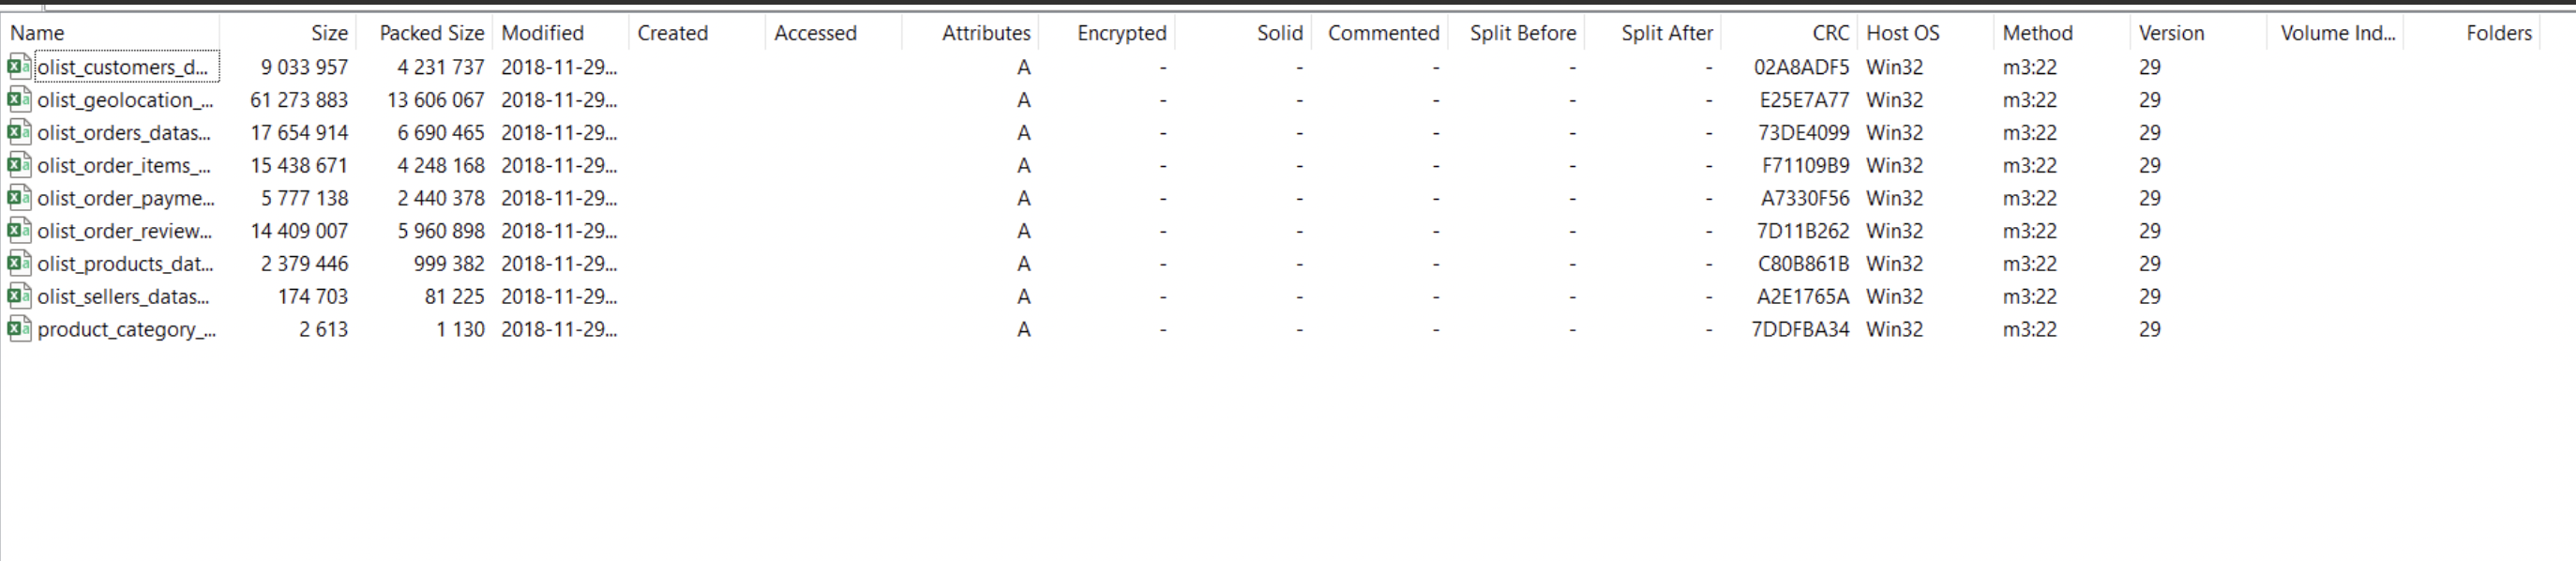The height and width of the screenshot is (561, 2576).
Task: Sort entries by CRC value
Action: coord(1829,32)
